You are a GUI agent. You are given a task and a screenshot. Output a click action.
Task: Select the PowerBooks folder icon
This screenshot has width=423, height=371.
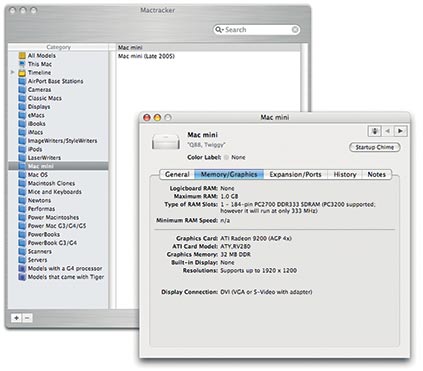[22, 234]
